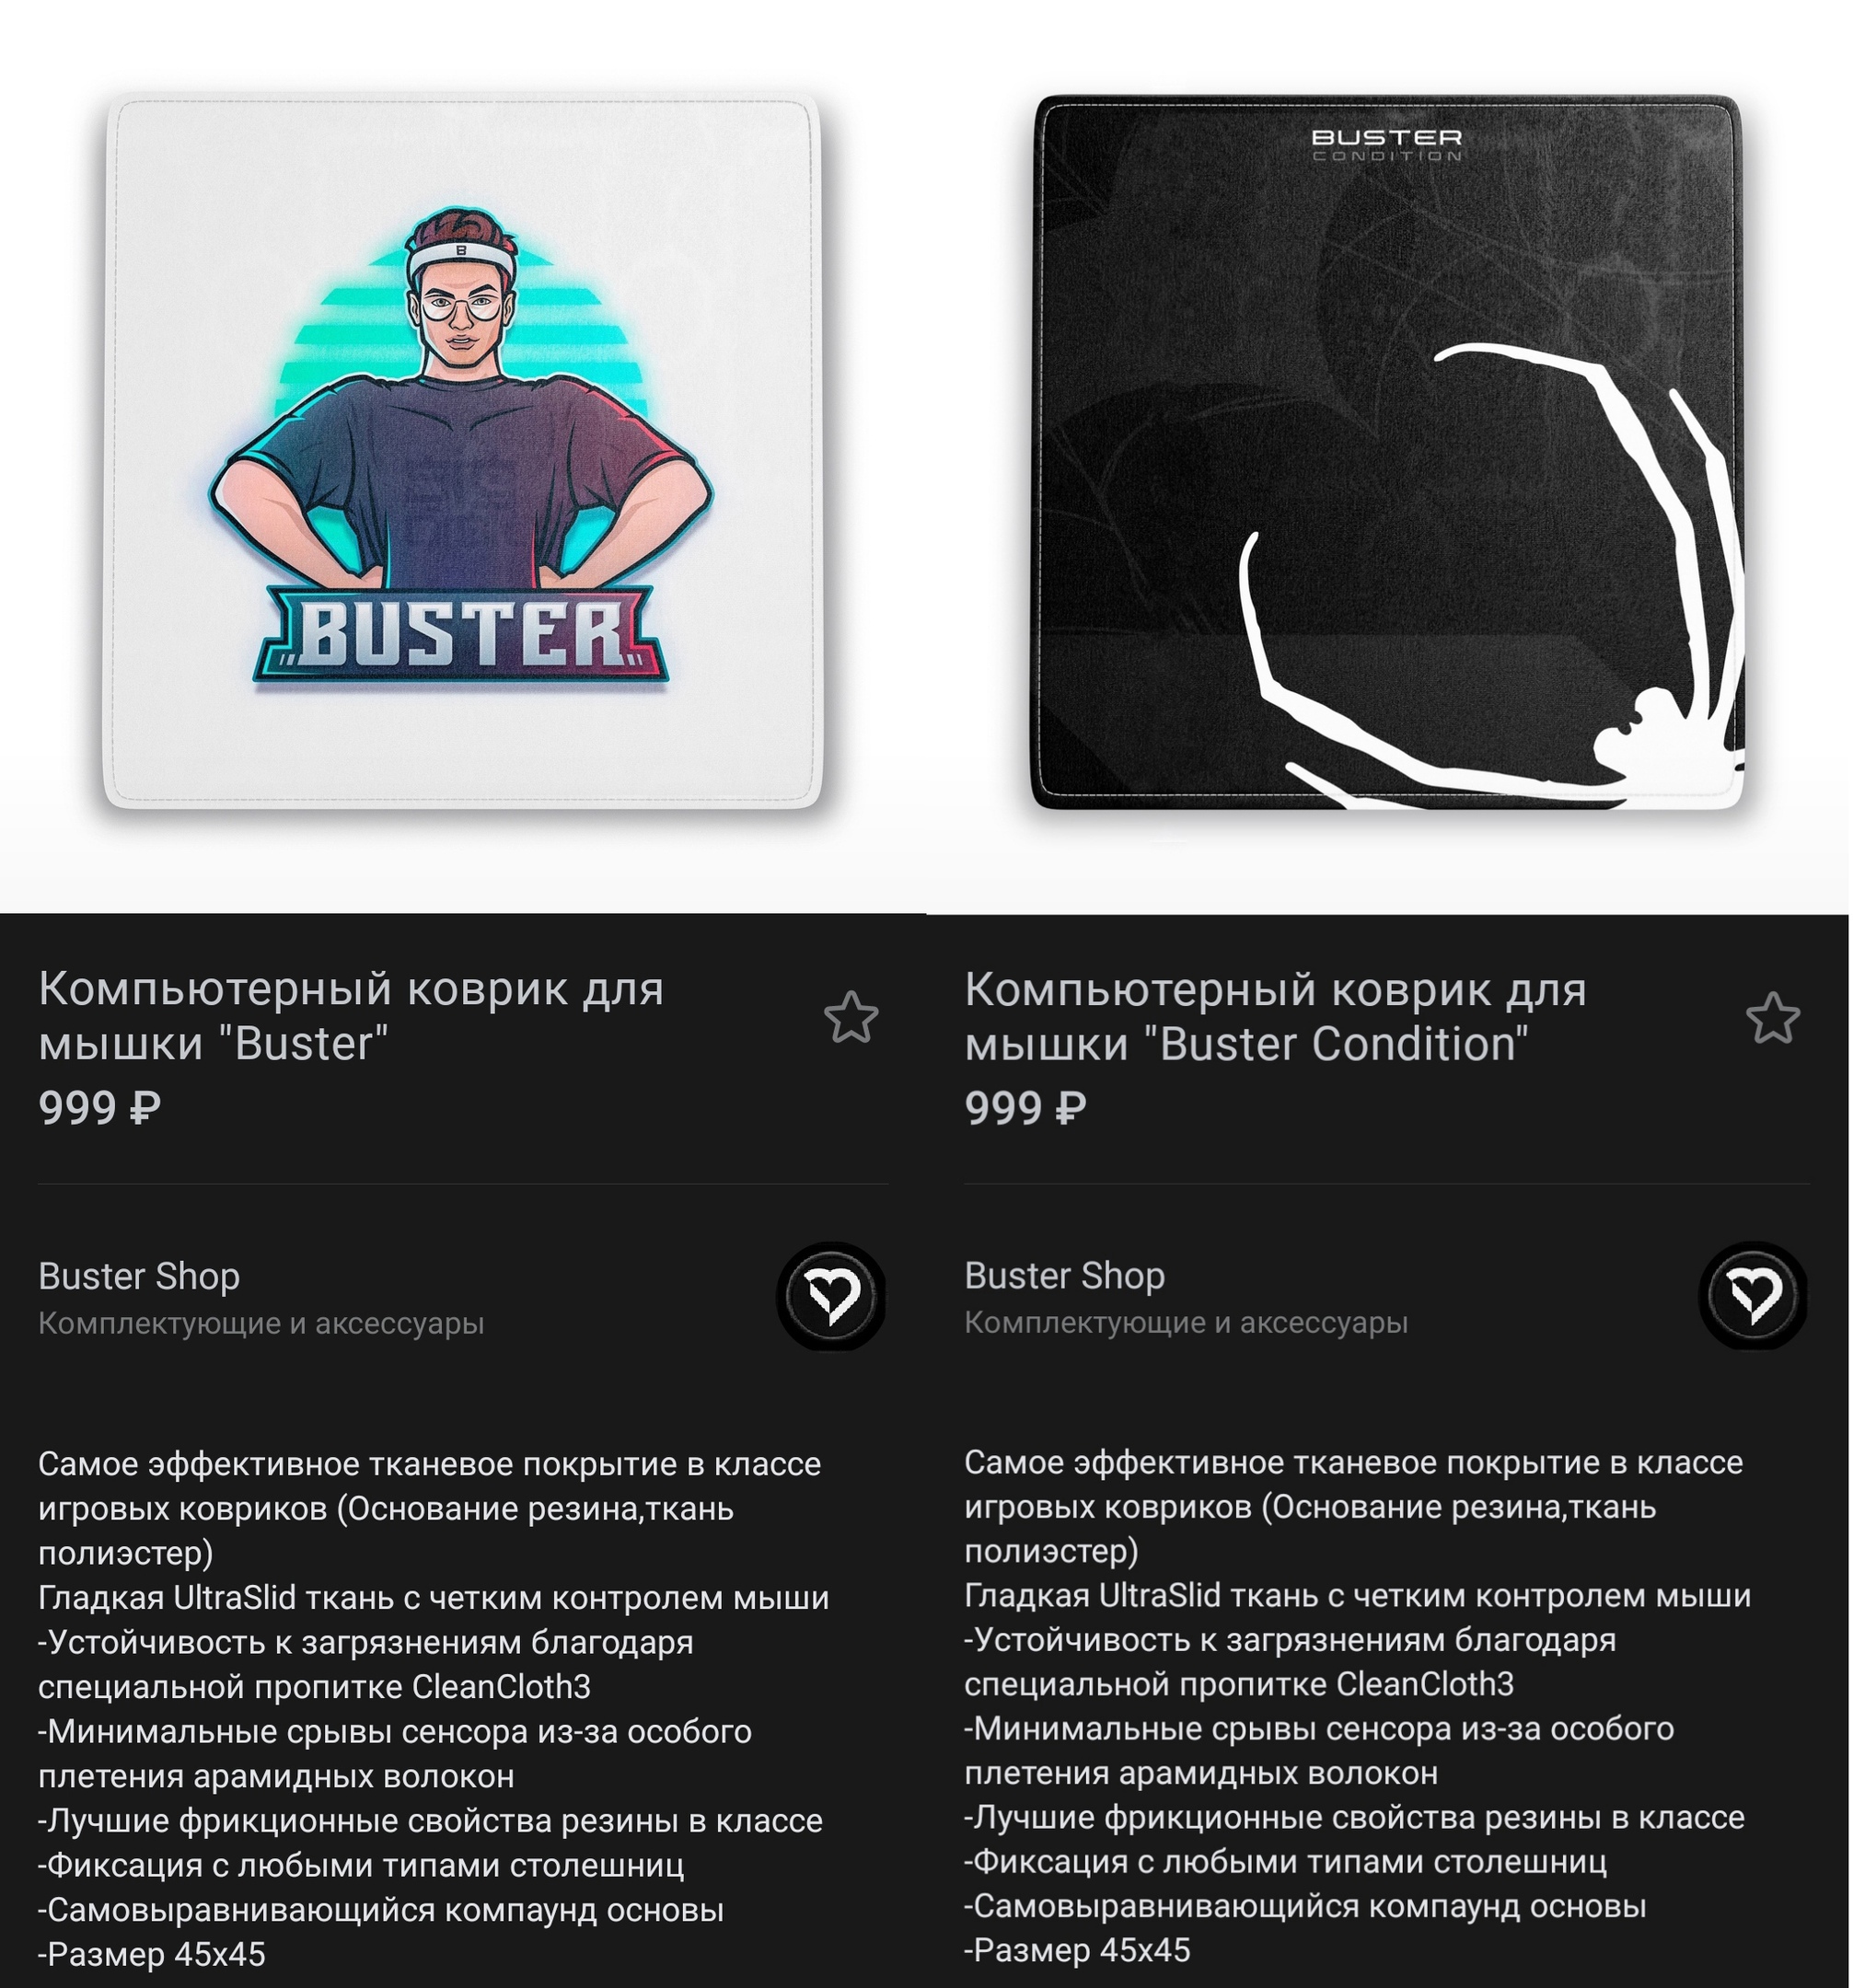Open Buster Shop heart avatar under "Buster Condition" listing
The height and width of the screenshot is (1988, 1853).
(x=1753, y=1295)
